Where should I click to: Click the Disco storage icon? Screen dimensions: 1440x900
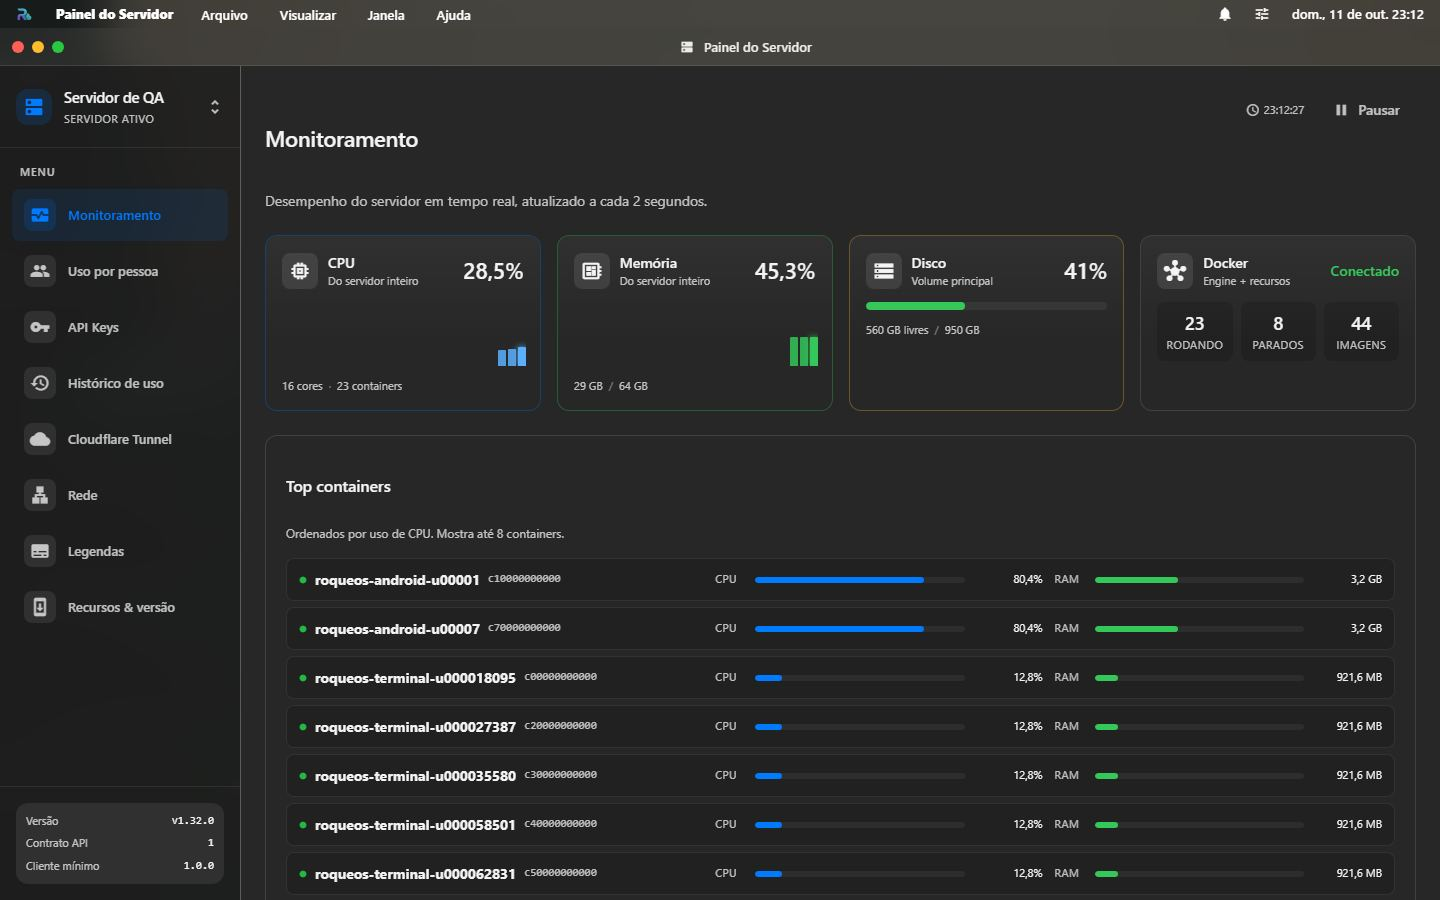pos(884,271)
